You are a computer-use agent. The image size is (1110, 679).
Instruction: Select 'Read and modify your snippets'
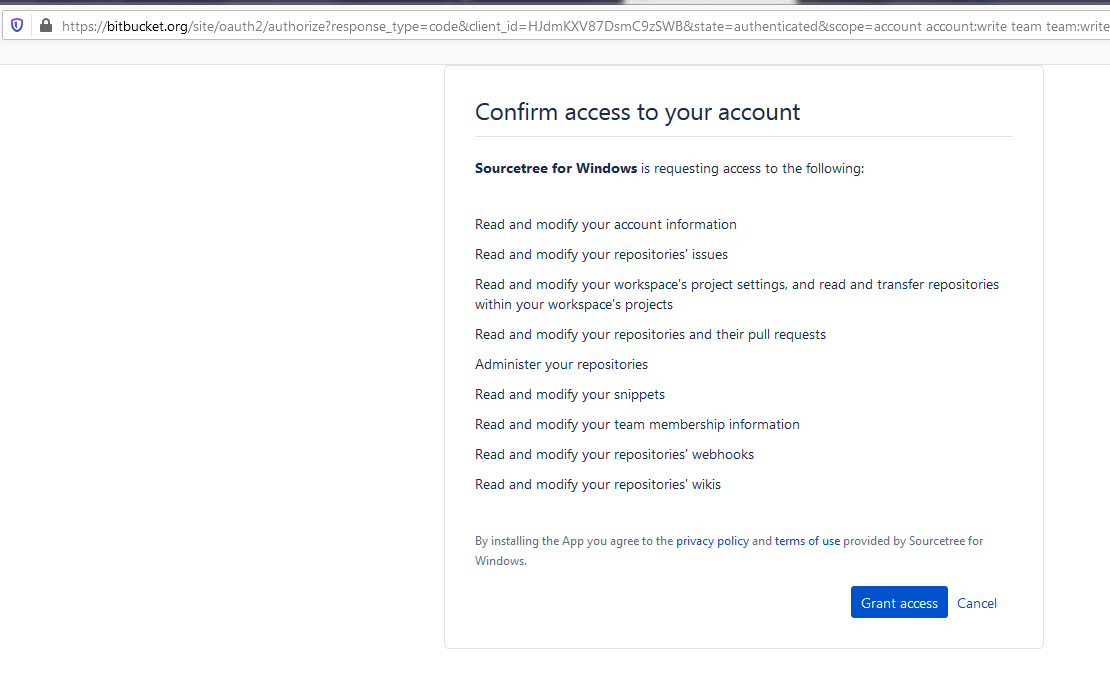pyautogui.click(x=570, y=394)
